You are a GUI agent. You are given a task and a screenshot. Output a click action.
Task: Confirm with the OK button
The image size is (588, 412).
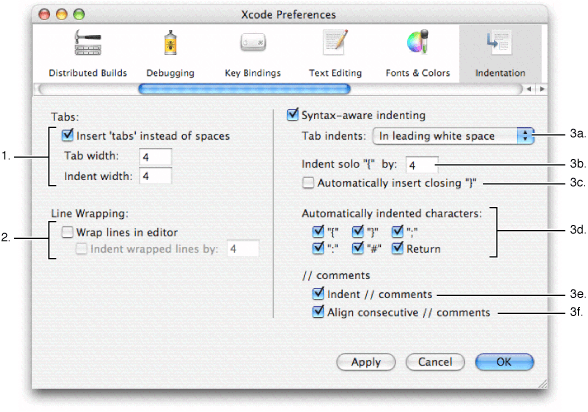pyautogui.click(x=504, y=362)
